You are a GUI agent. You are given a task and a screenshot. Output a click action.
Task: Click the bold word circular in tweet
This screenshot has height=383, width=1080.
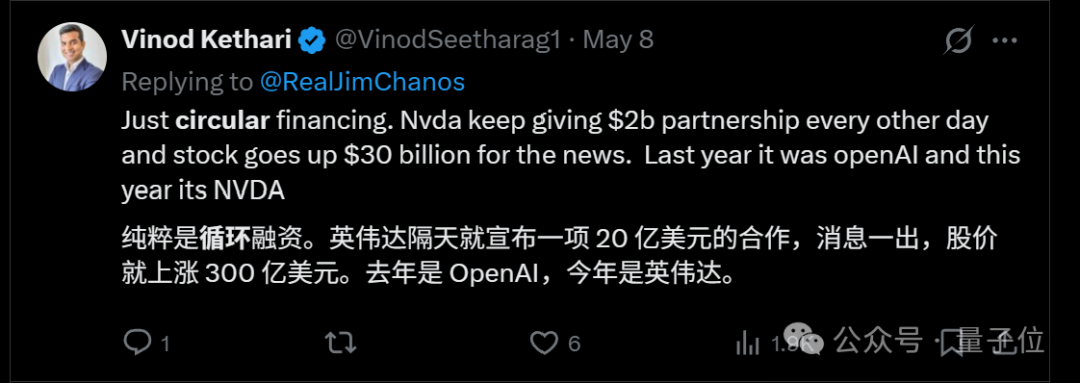[x=222, y=121]
